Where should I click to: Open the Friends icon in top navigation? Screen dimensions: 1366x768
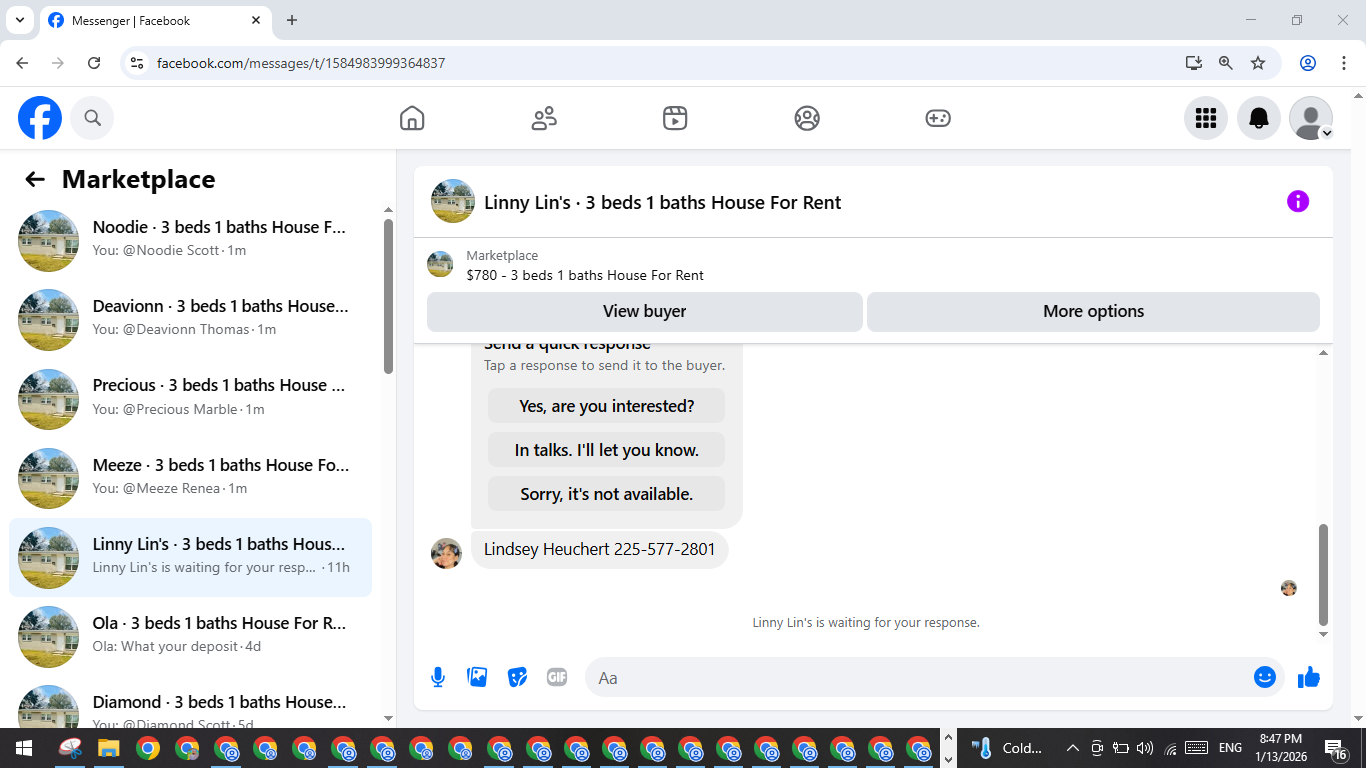[x=544, y=118]
